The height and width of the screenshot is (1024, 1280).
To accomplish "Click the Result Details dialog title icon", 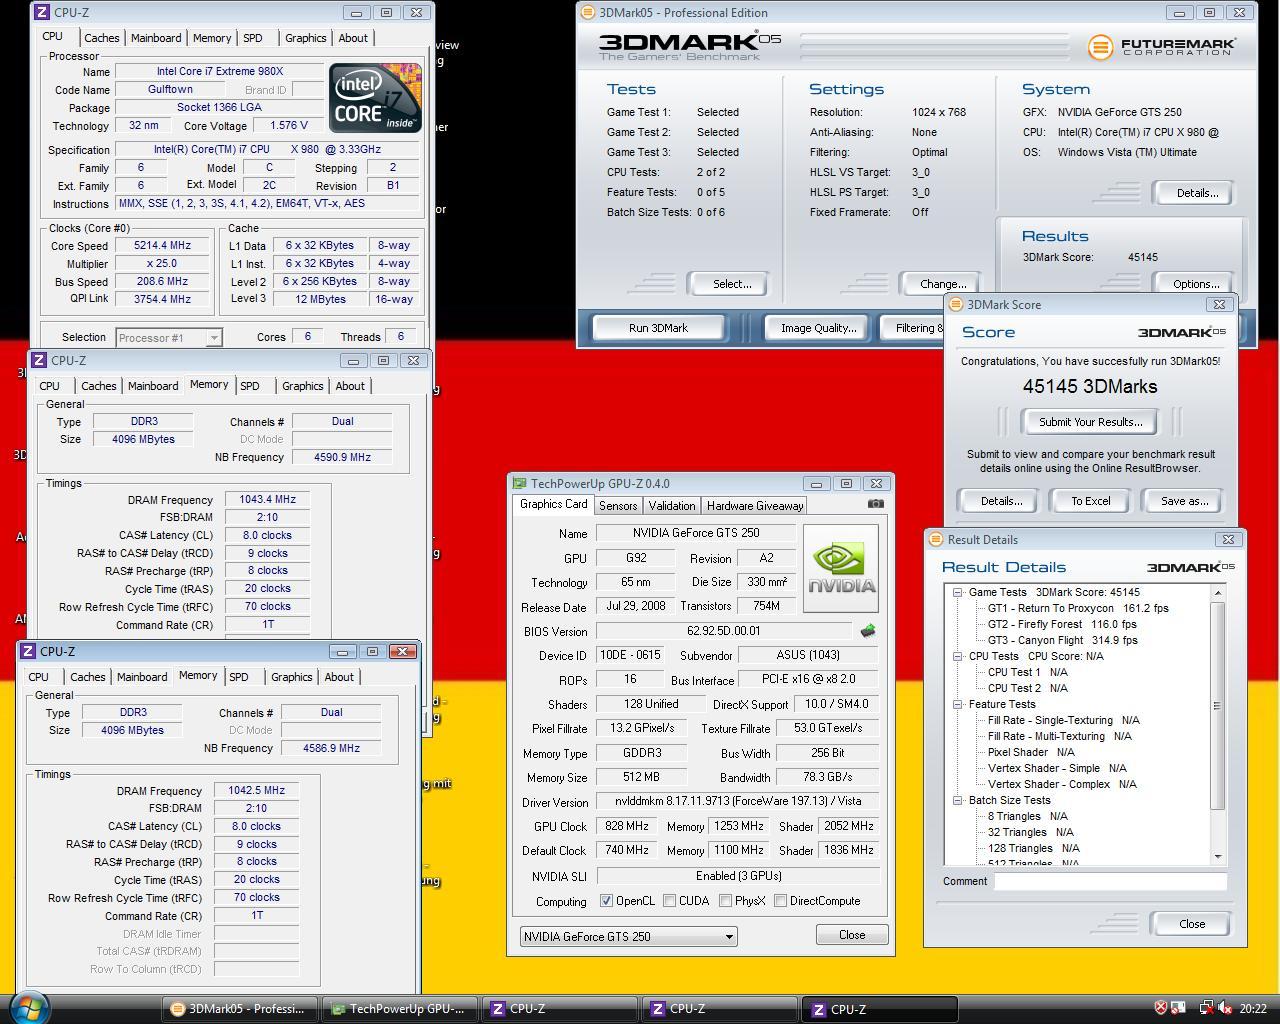I will point(936,539).
